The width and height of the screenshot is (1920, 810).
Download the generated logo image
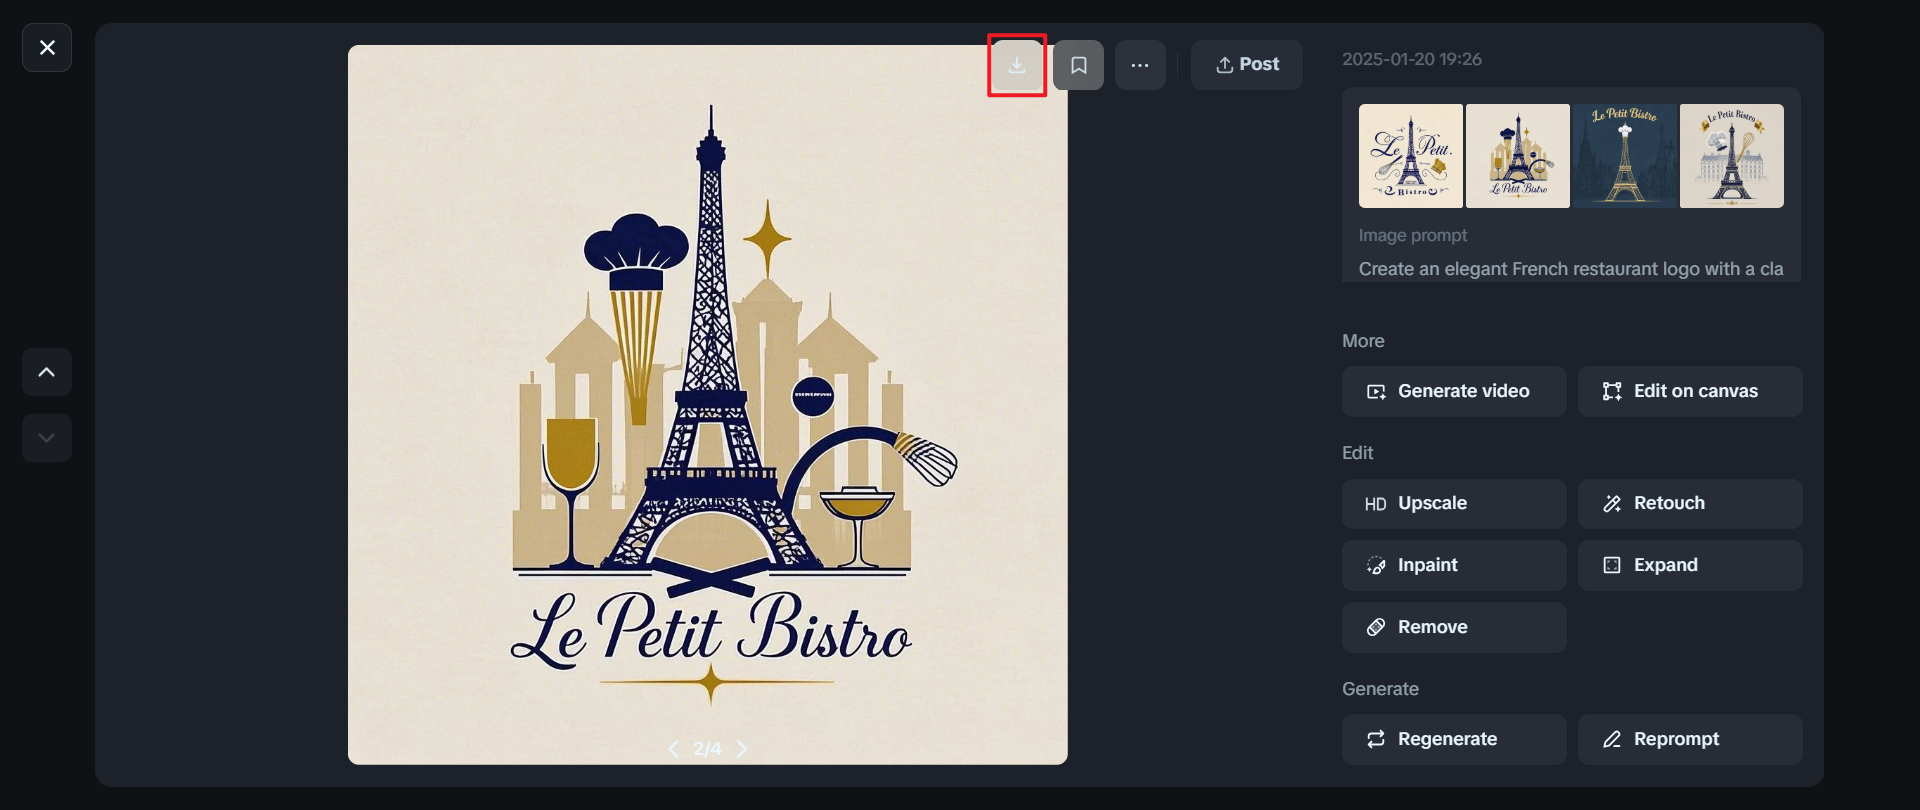pyautogui.click(x=1017, y=65)
